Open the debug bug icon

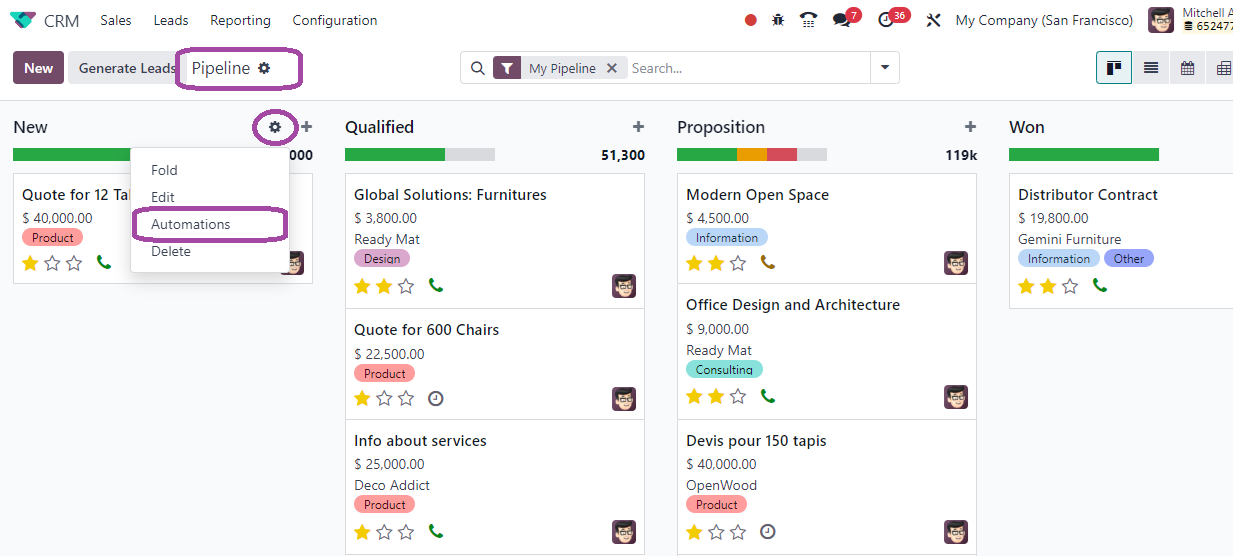778,20
